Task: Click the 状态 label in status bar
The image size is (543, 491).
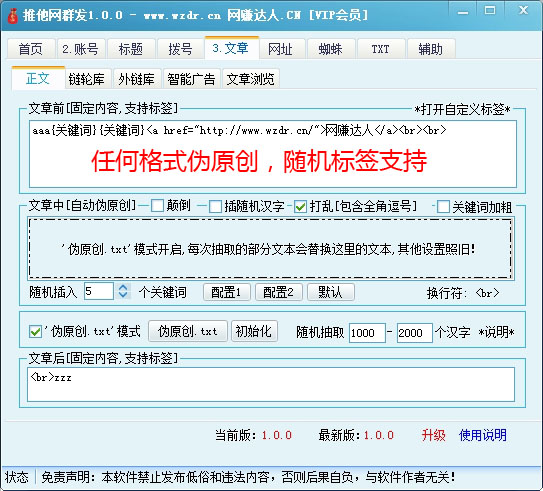Action: (17, 477)
